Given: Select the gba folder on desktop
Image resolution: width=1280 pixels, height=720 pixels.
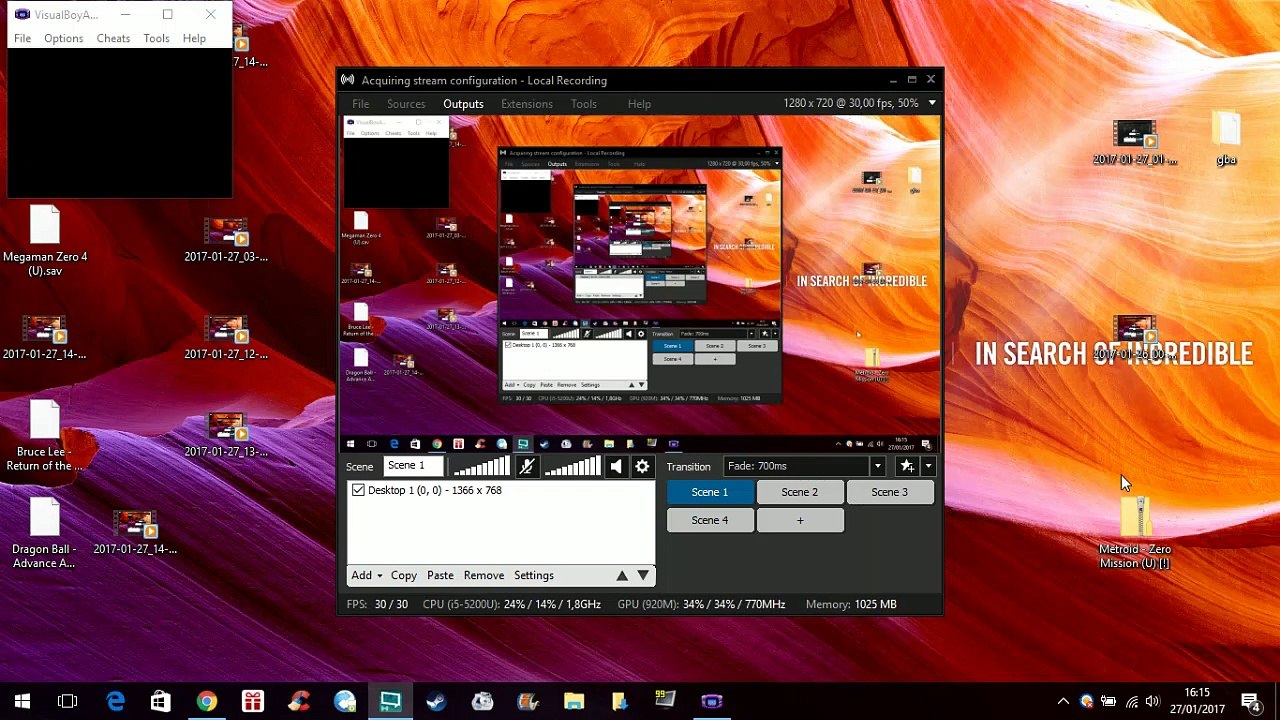Looking at the screenshot, I should click(x=1226, y=138).
